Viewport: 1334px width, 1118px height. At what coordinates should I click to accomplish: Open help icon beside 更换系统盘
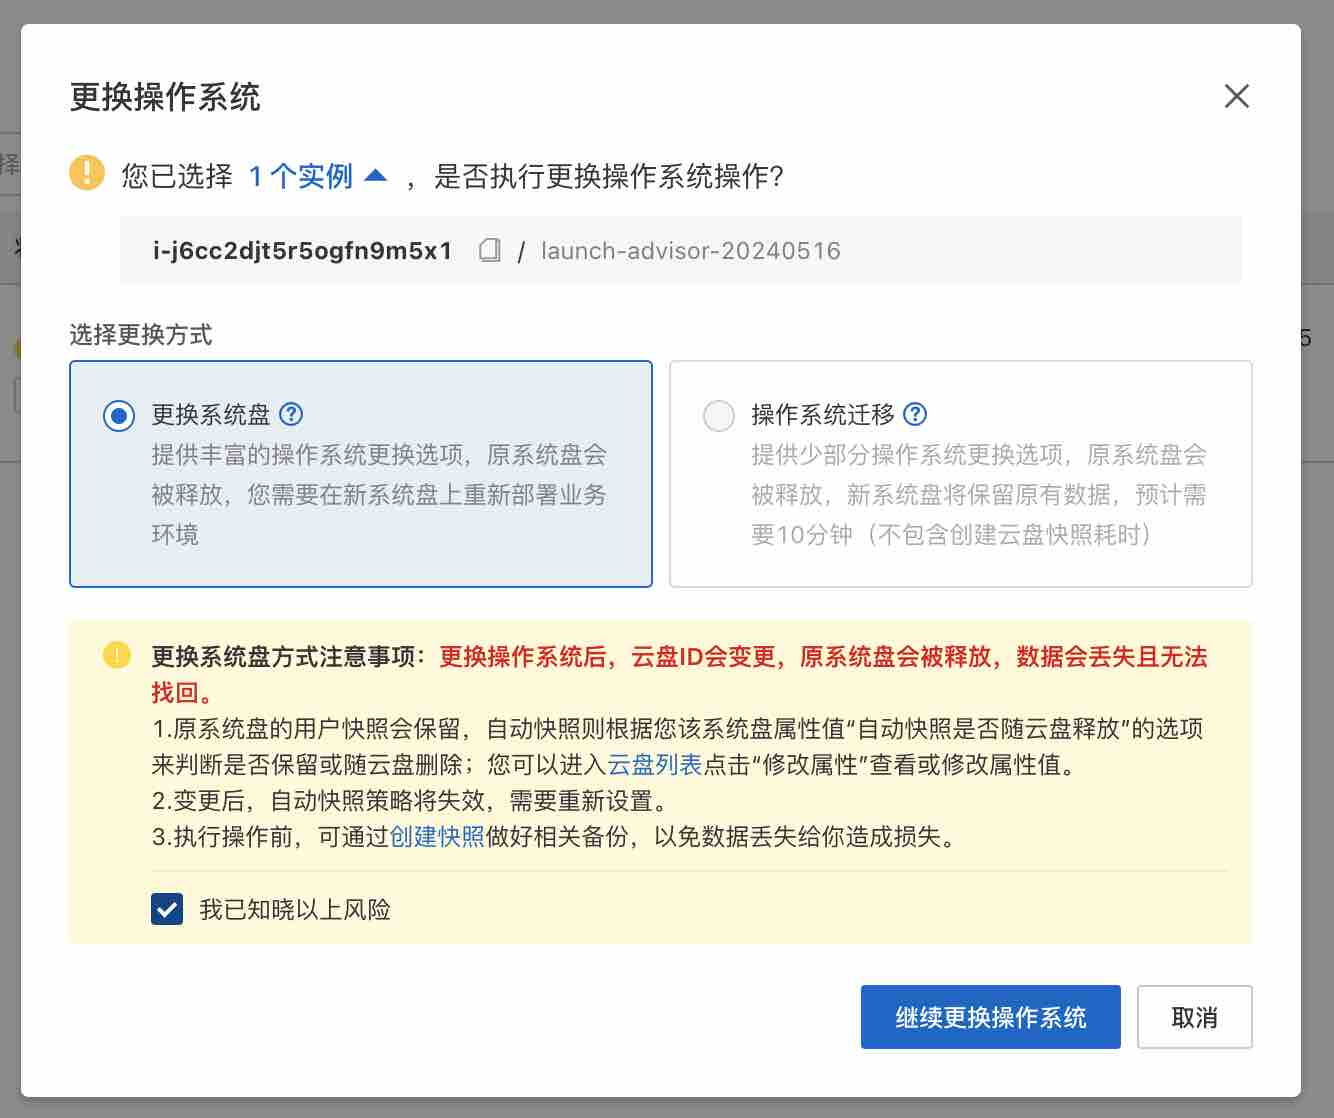(291, 414)
